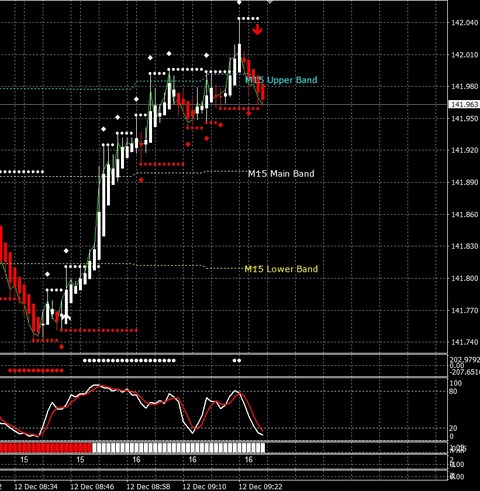Click the 12 Dec 08:34 time label

click(x=36, y=487)
